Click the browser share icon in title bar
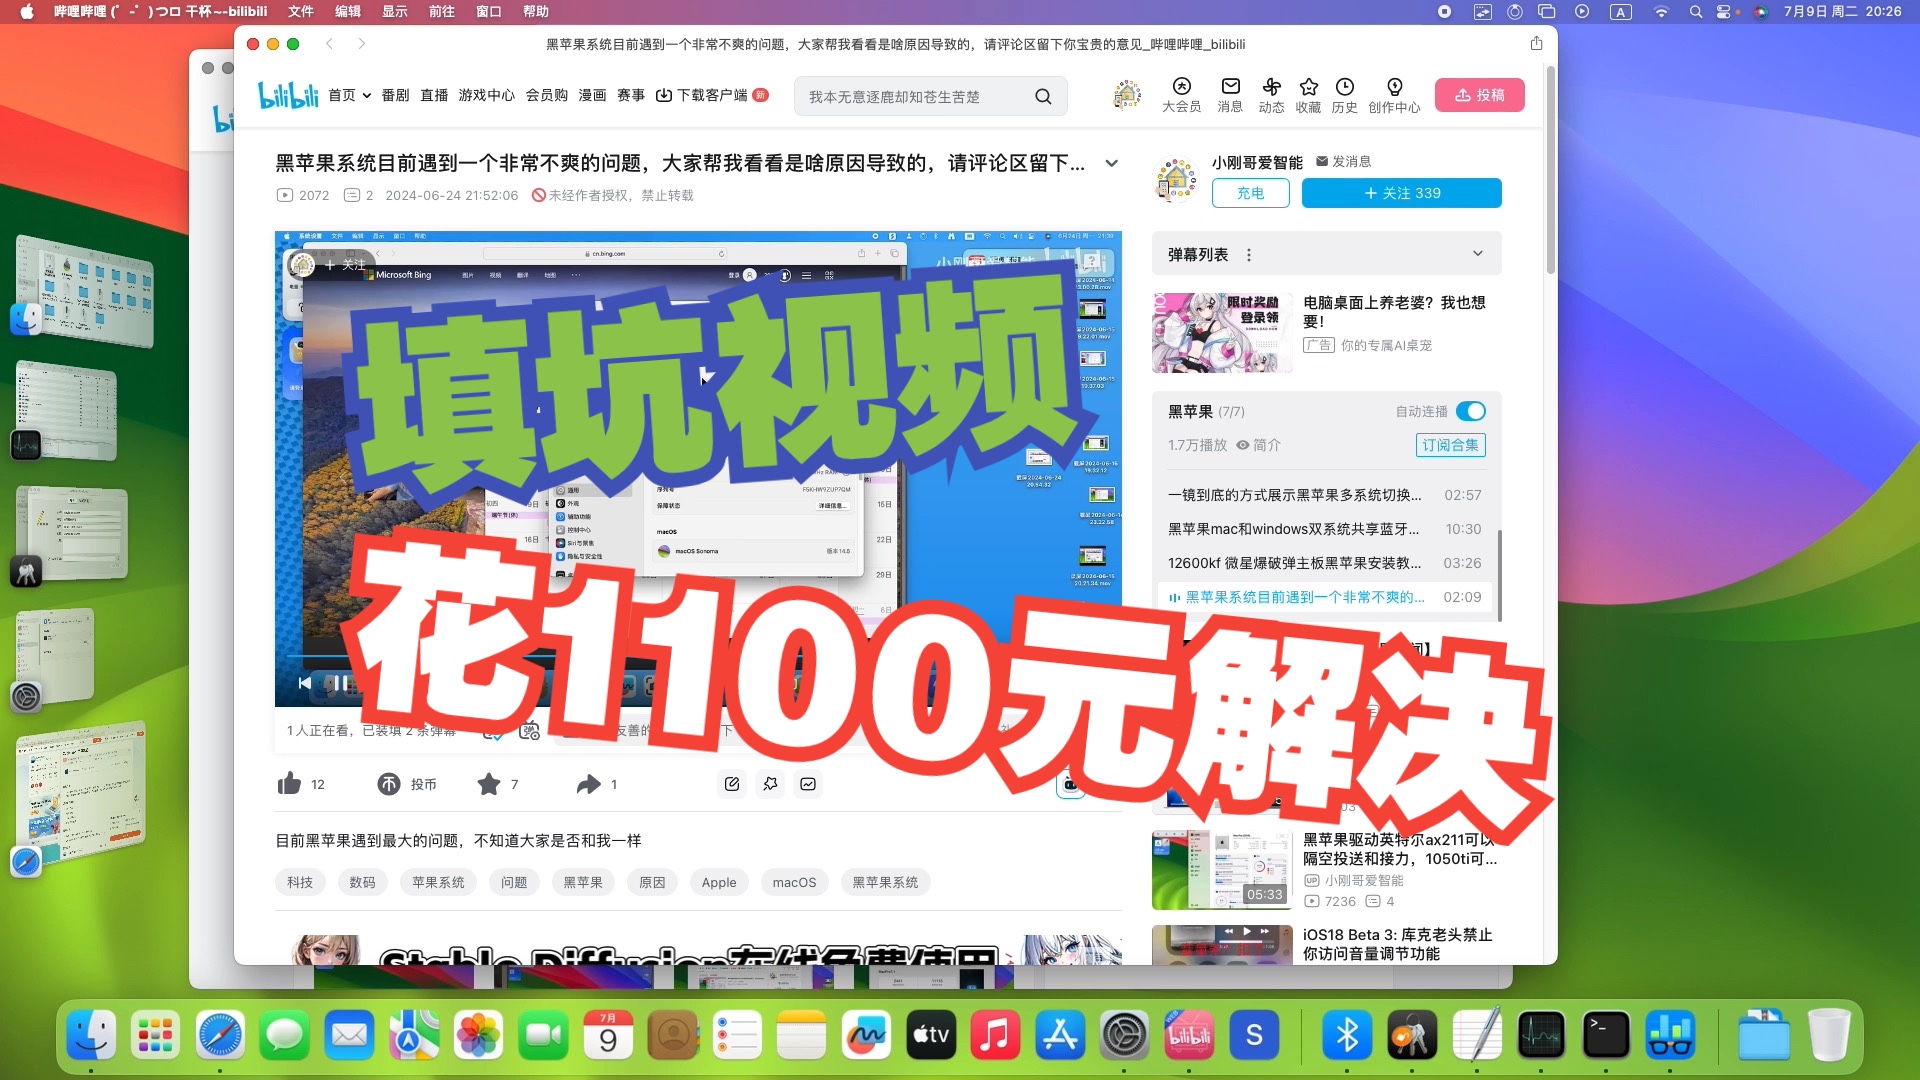The image size is (1920, 1080). click(1536, 43)
